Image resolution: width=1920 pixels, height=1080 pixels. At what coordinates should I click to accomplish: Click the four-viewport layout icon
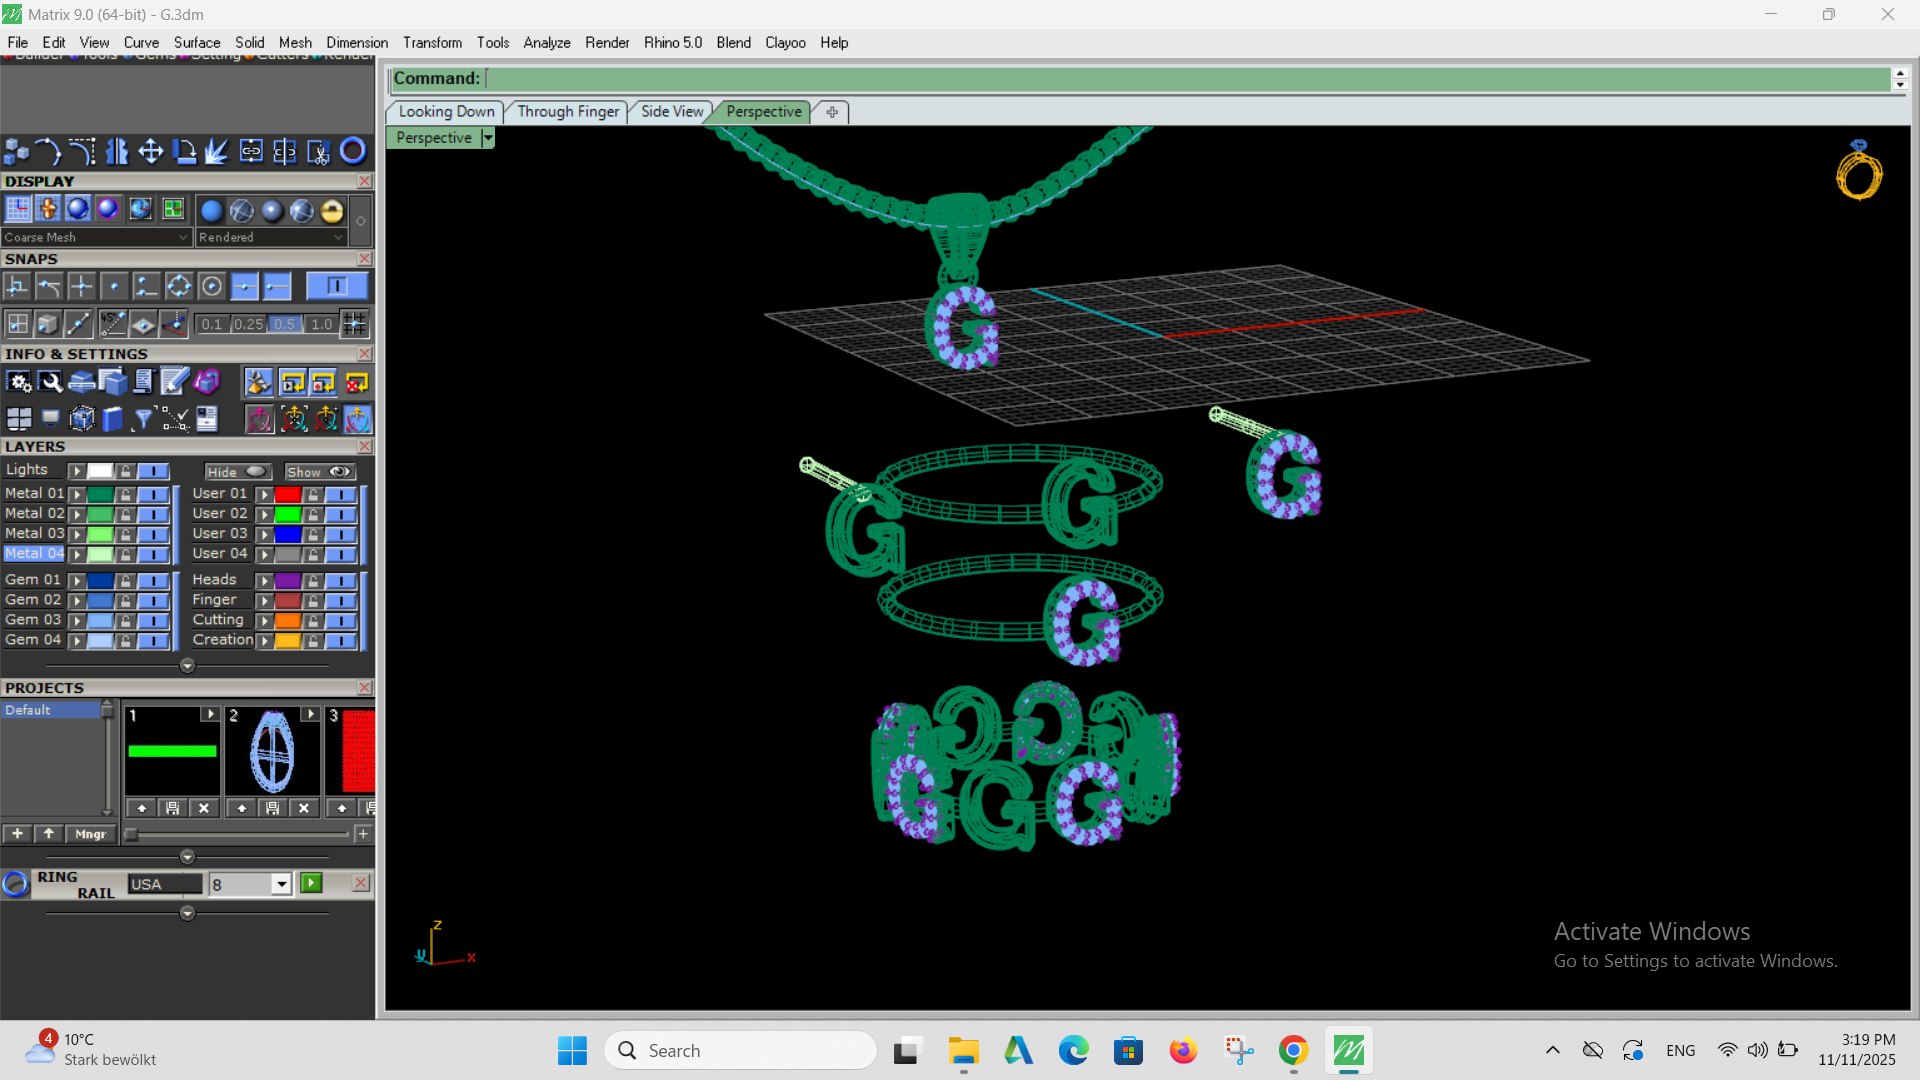click(19, 419)
